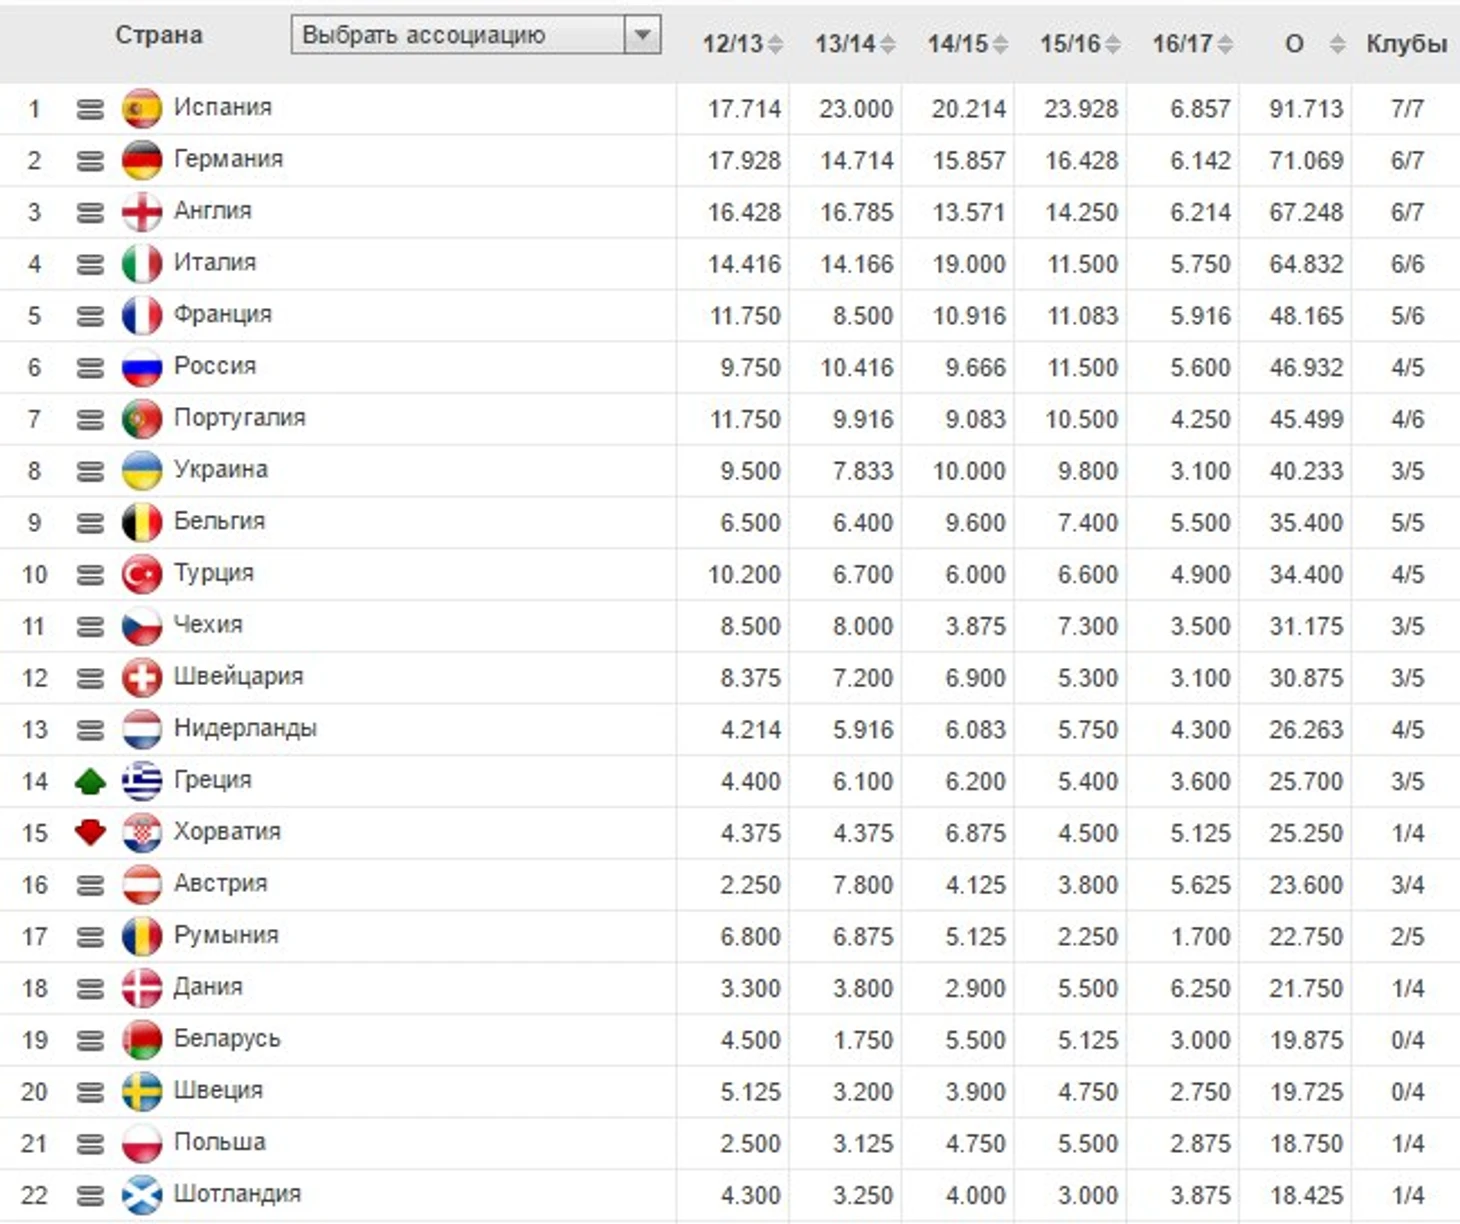The height and width of the screenshot is (1224, 1460).
Task: Sort by the 12/13 season column
Action: (741, 44)
